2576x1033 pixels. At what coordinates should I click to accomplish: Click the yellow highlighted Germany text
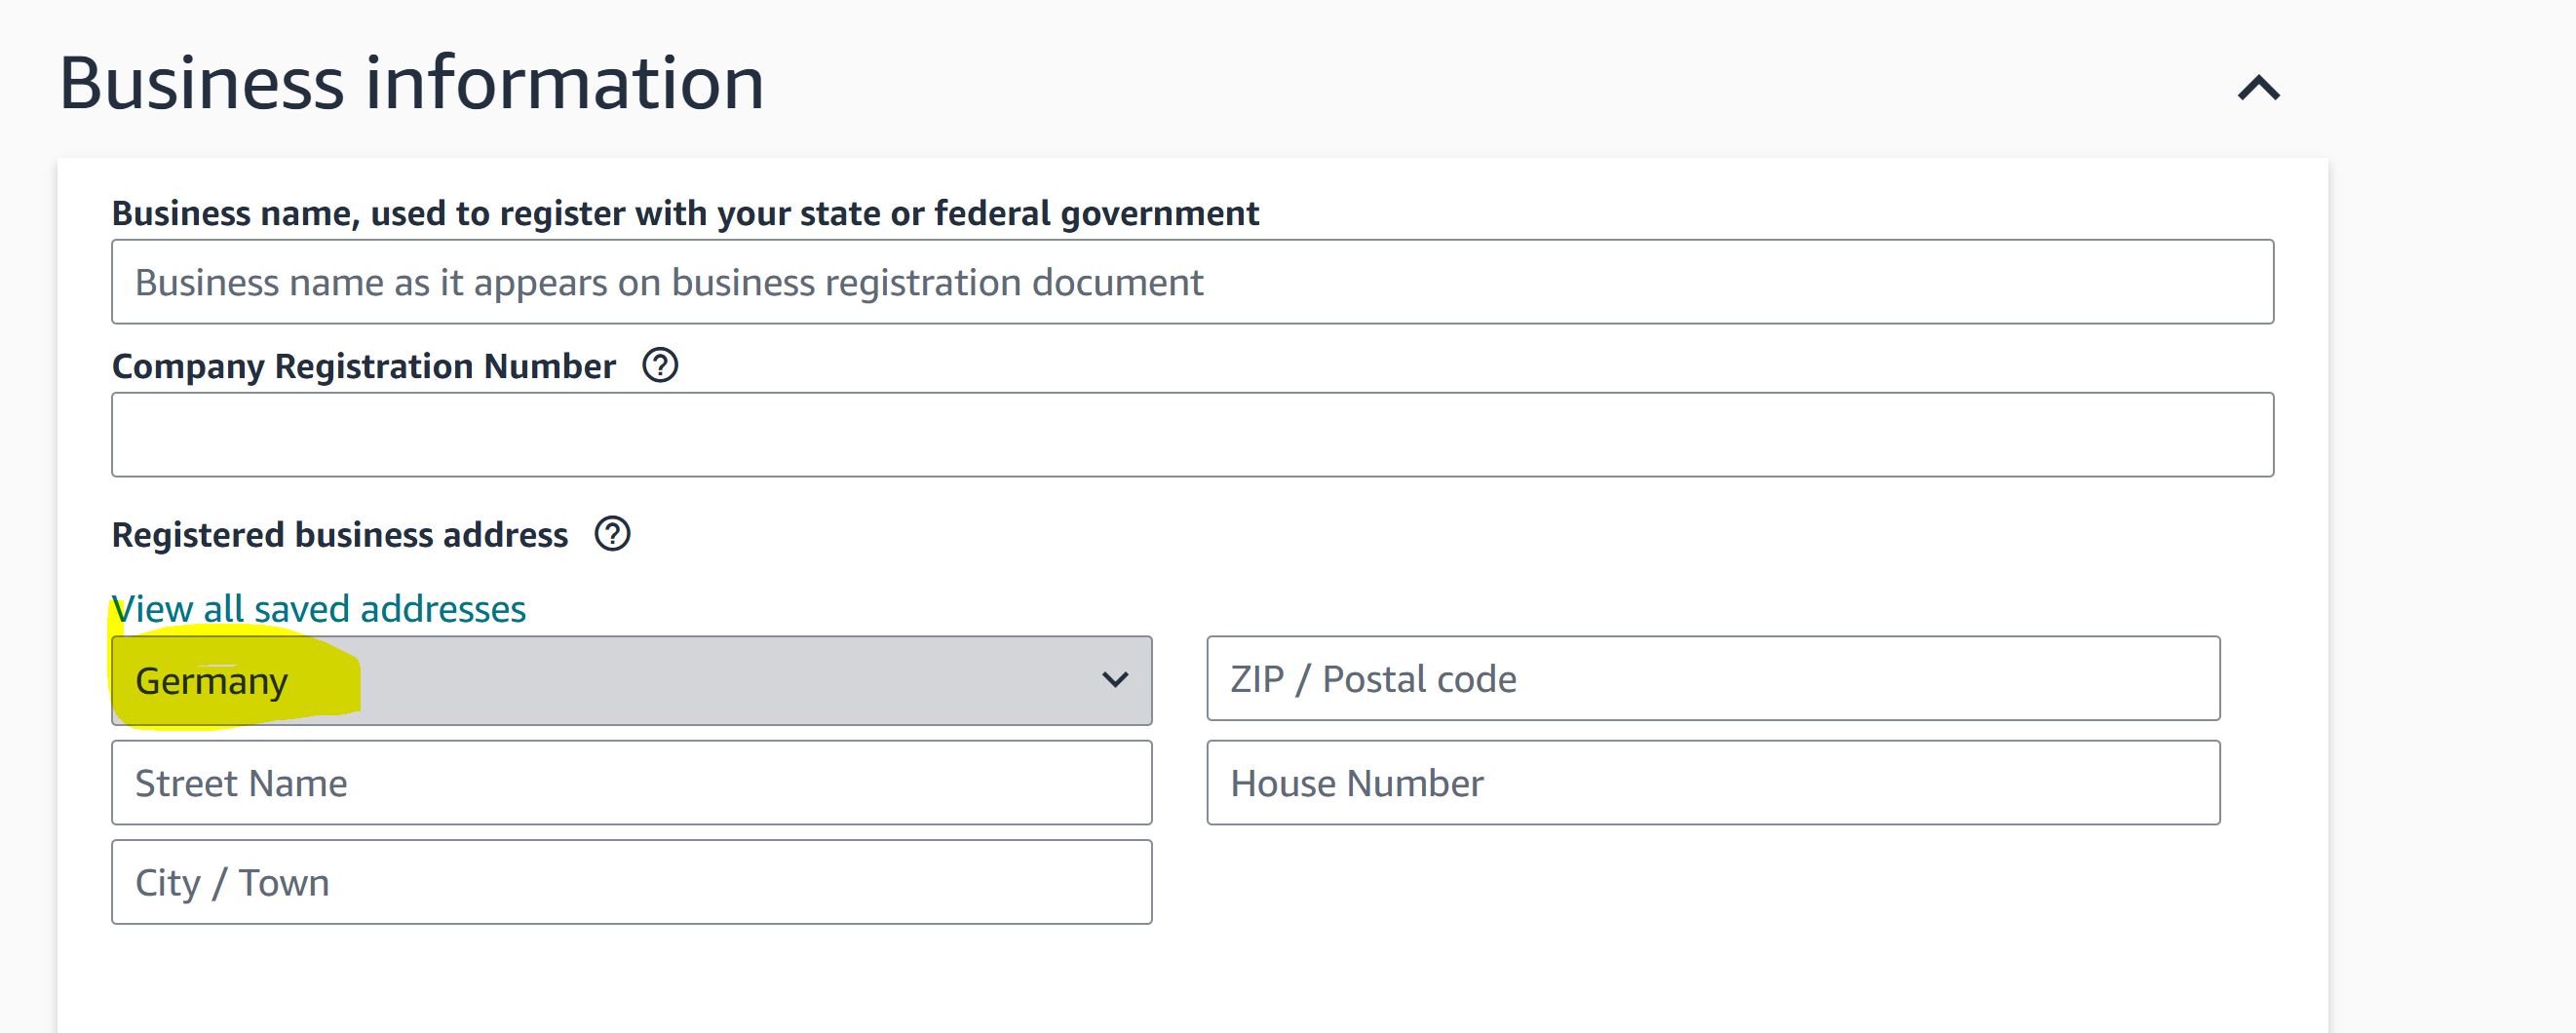212,681
